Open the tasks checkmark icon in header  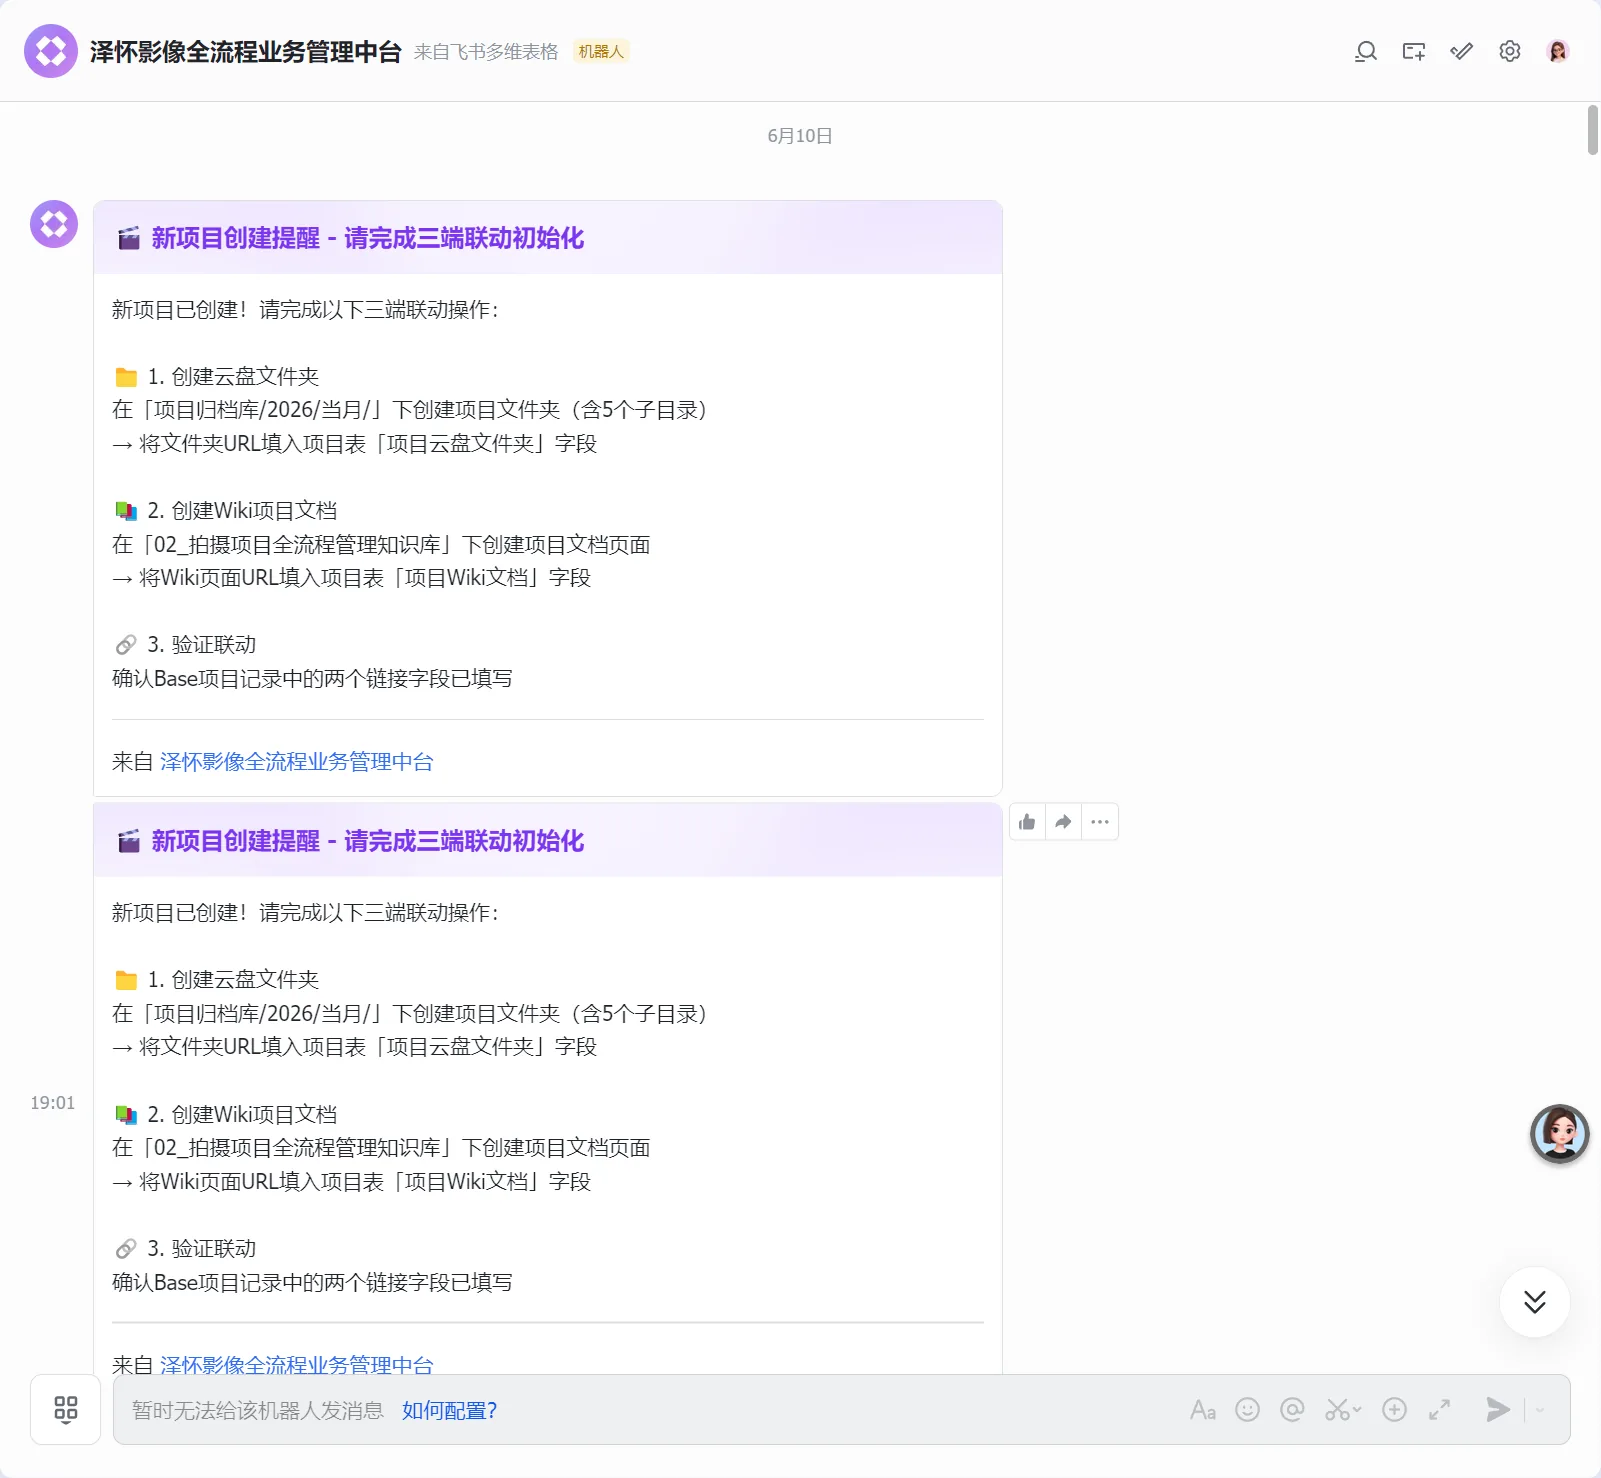pos(1461,52)
